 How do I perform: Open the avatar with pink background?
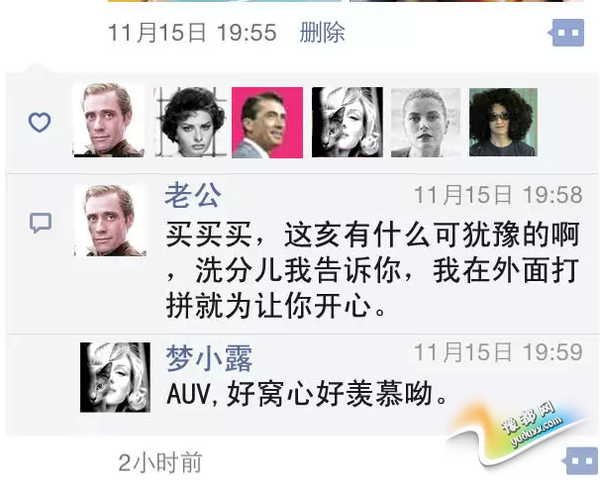tap(267, 122)
